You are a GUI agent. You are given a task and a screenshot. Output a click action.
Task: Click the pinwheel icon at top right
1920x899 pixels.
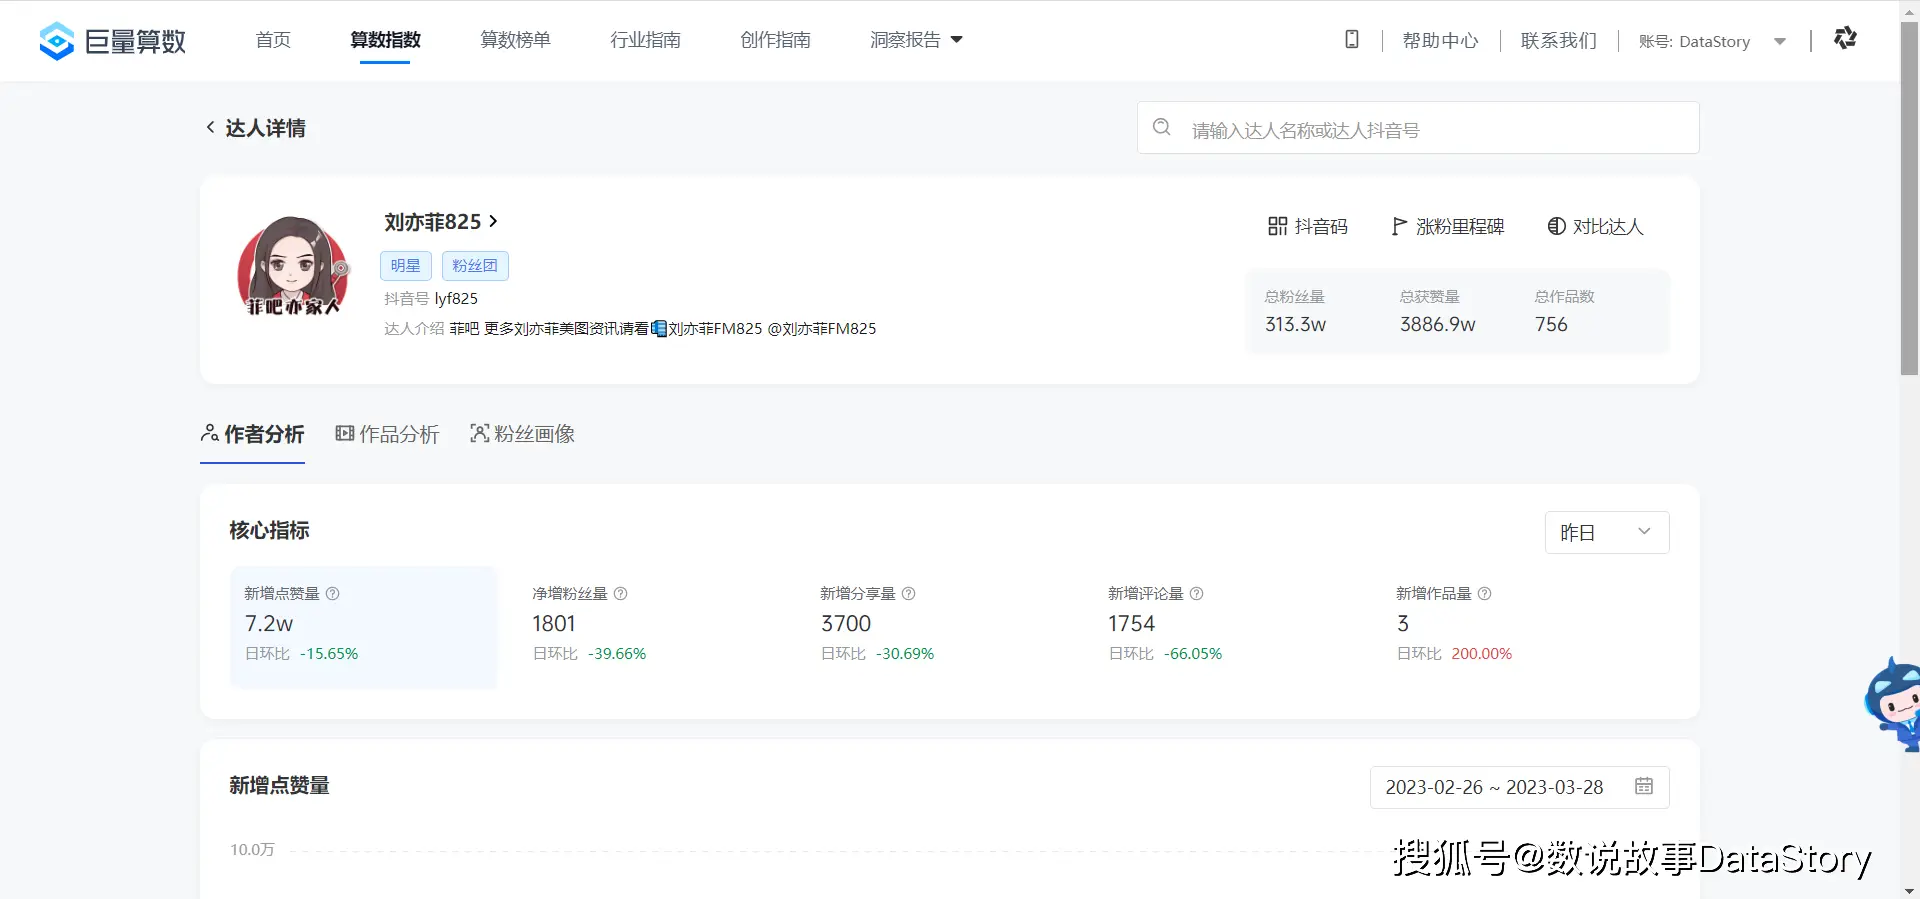(x=1845, y=38)
